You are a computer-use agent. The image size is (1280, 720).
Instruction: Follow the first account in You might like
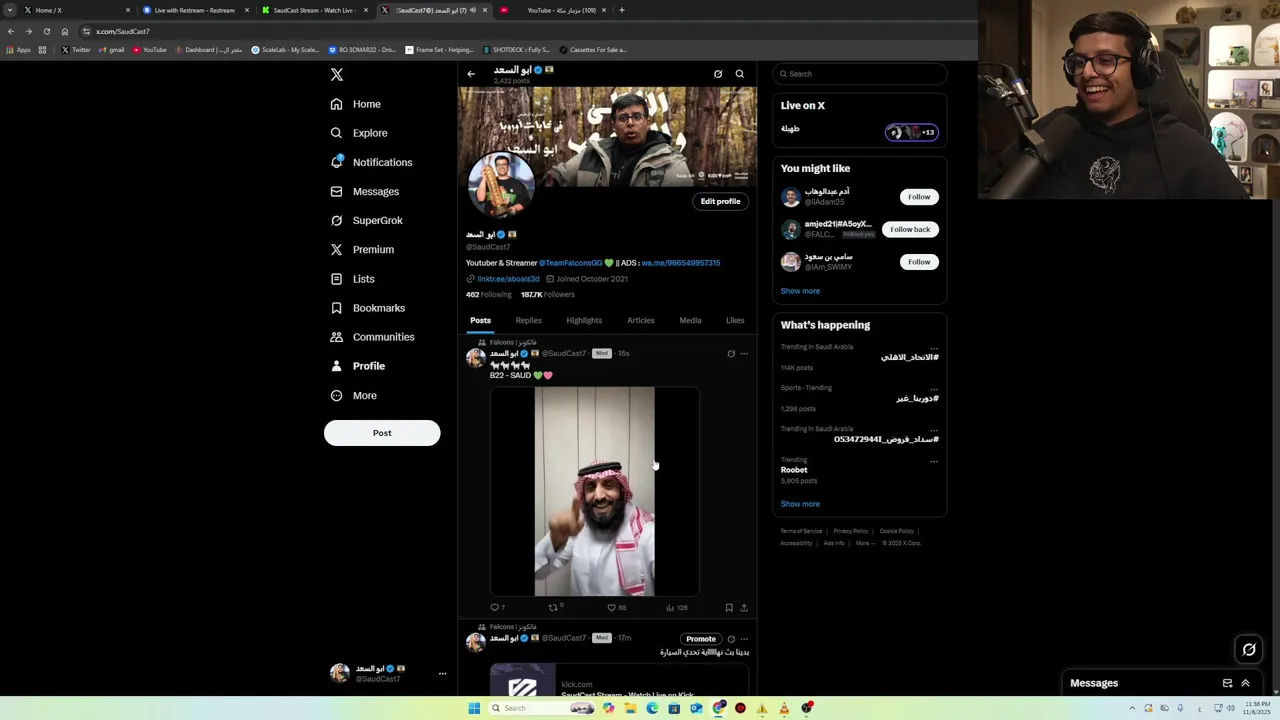click(919, 197)
